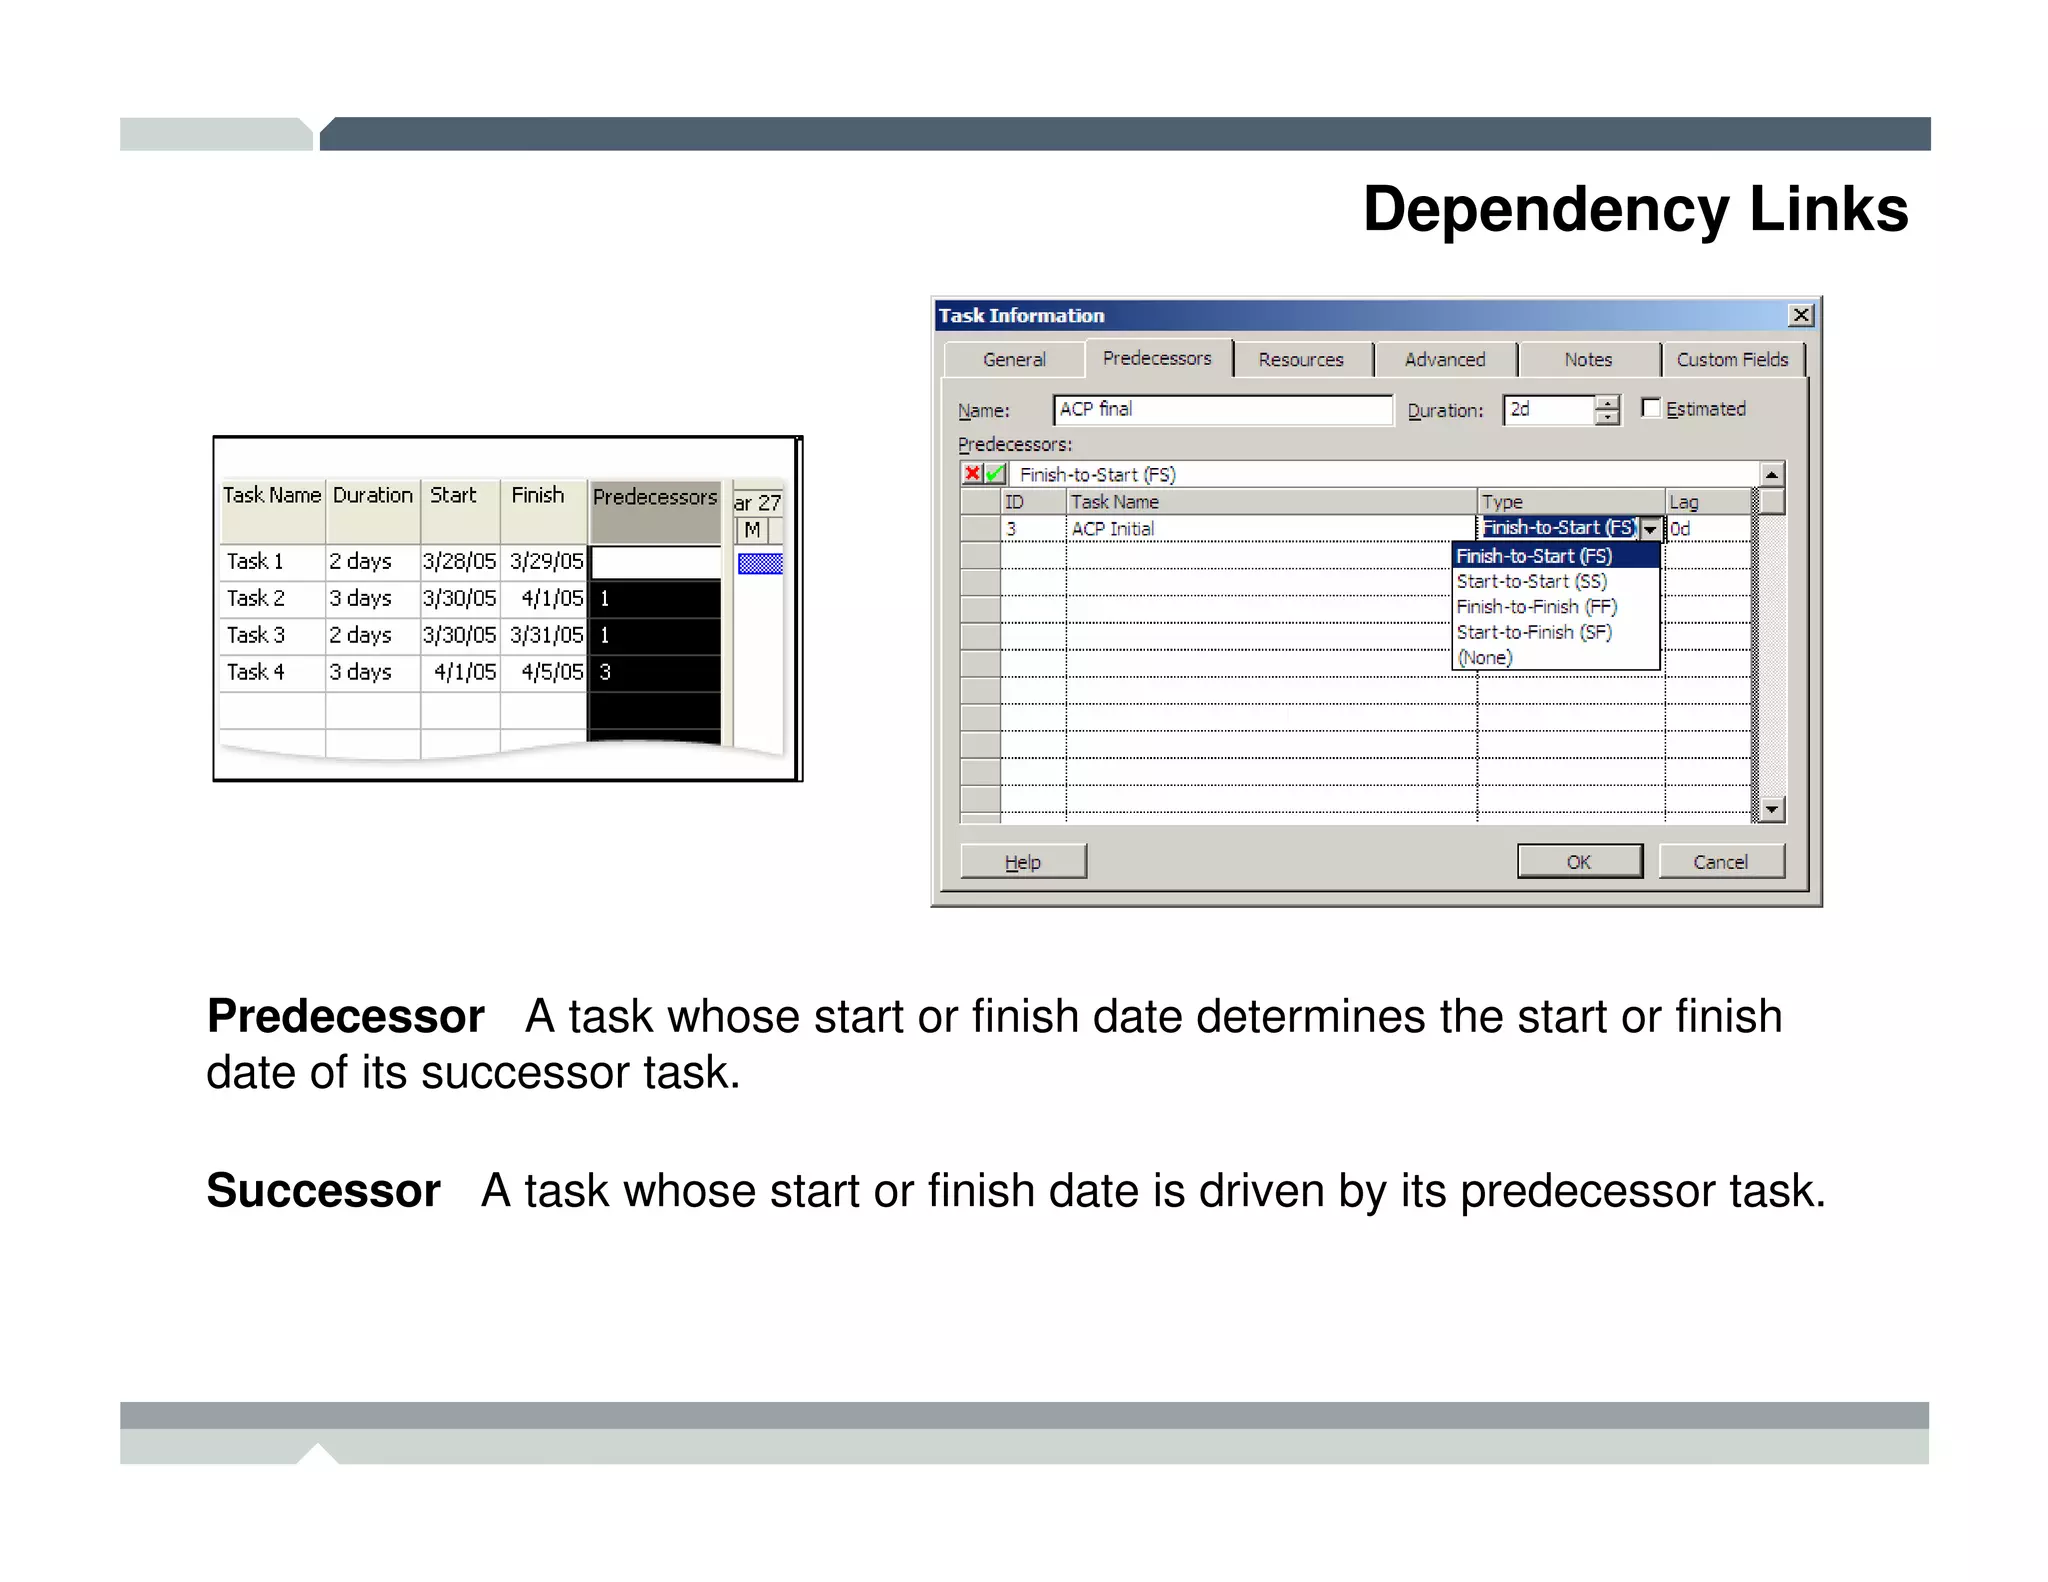This screenshot has height=1582, width=2048.
Task: Open the Advanced tab
Action: (x=1445, y=360)
